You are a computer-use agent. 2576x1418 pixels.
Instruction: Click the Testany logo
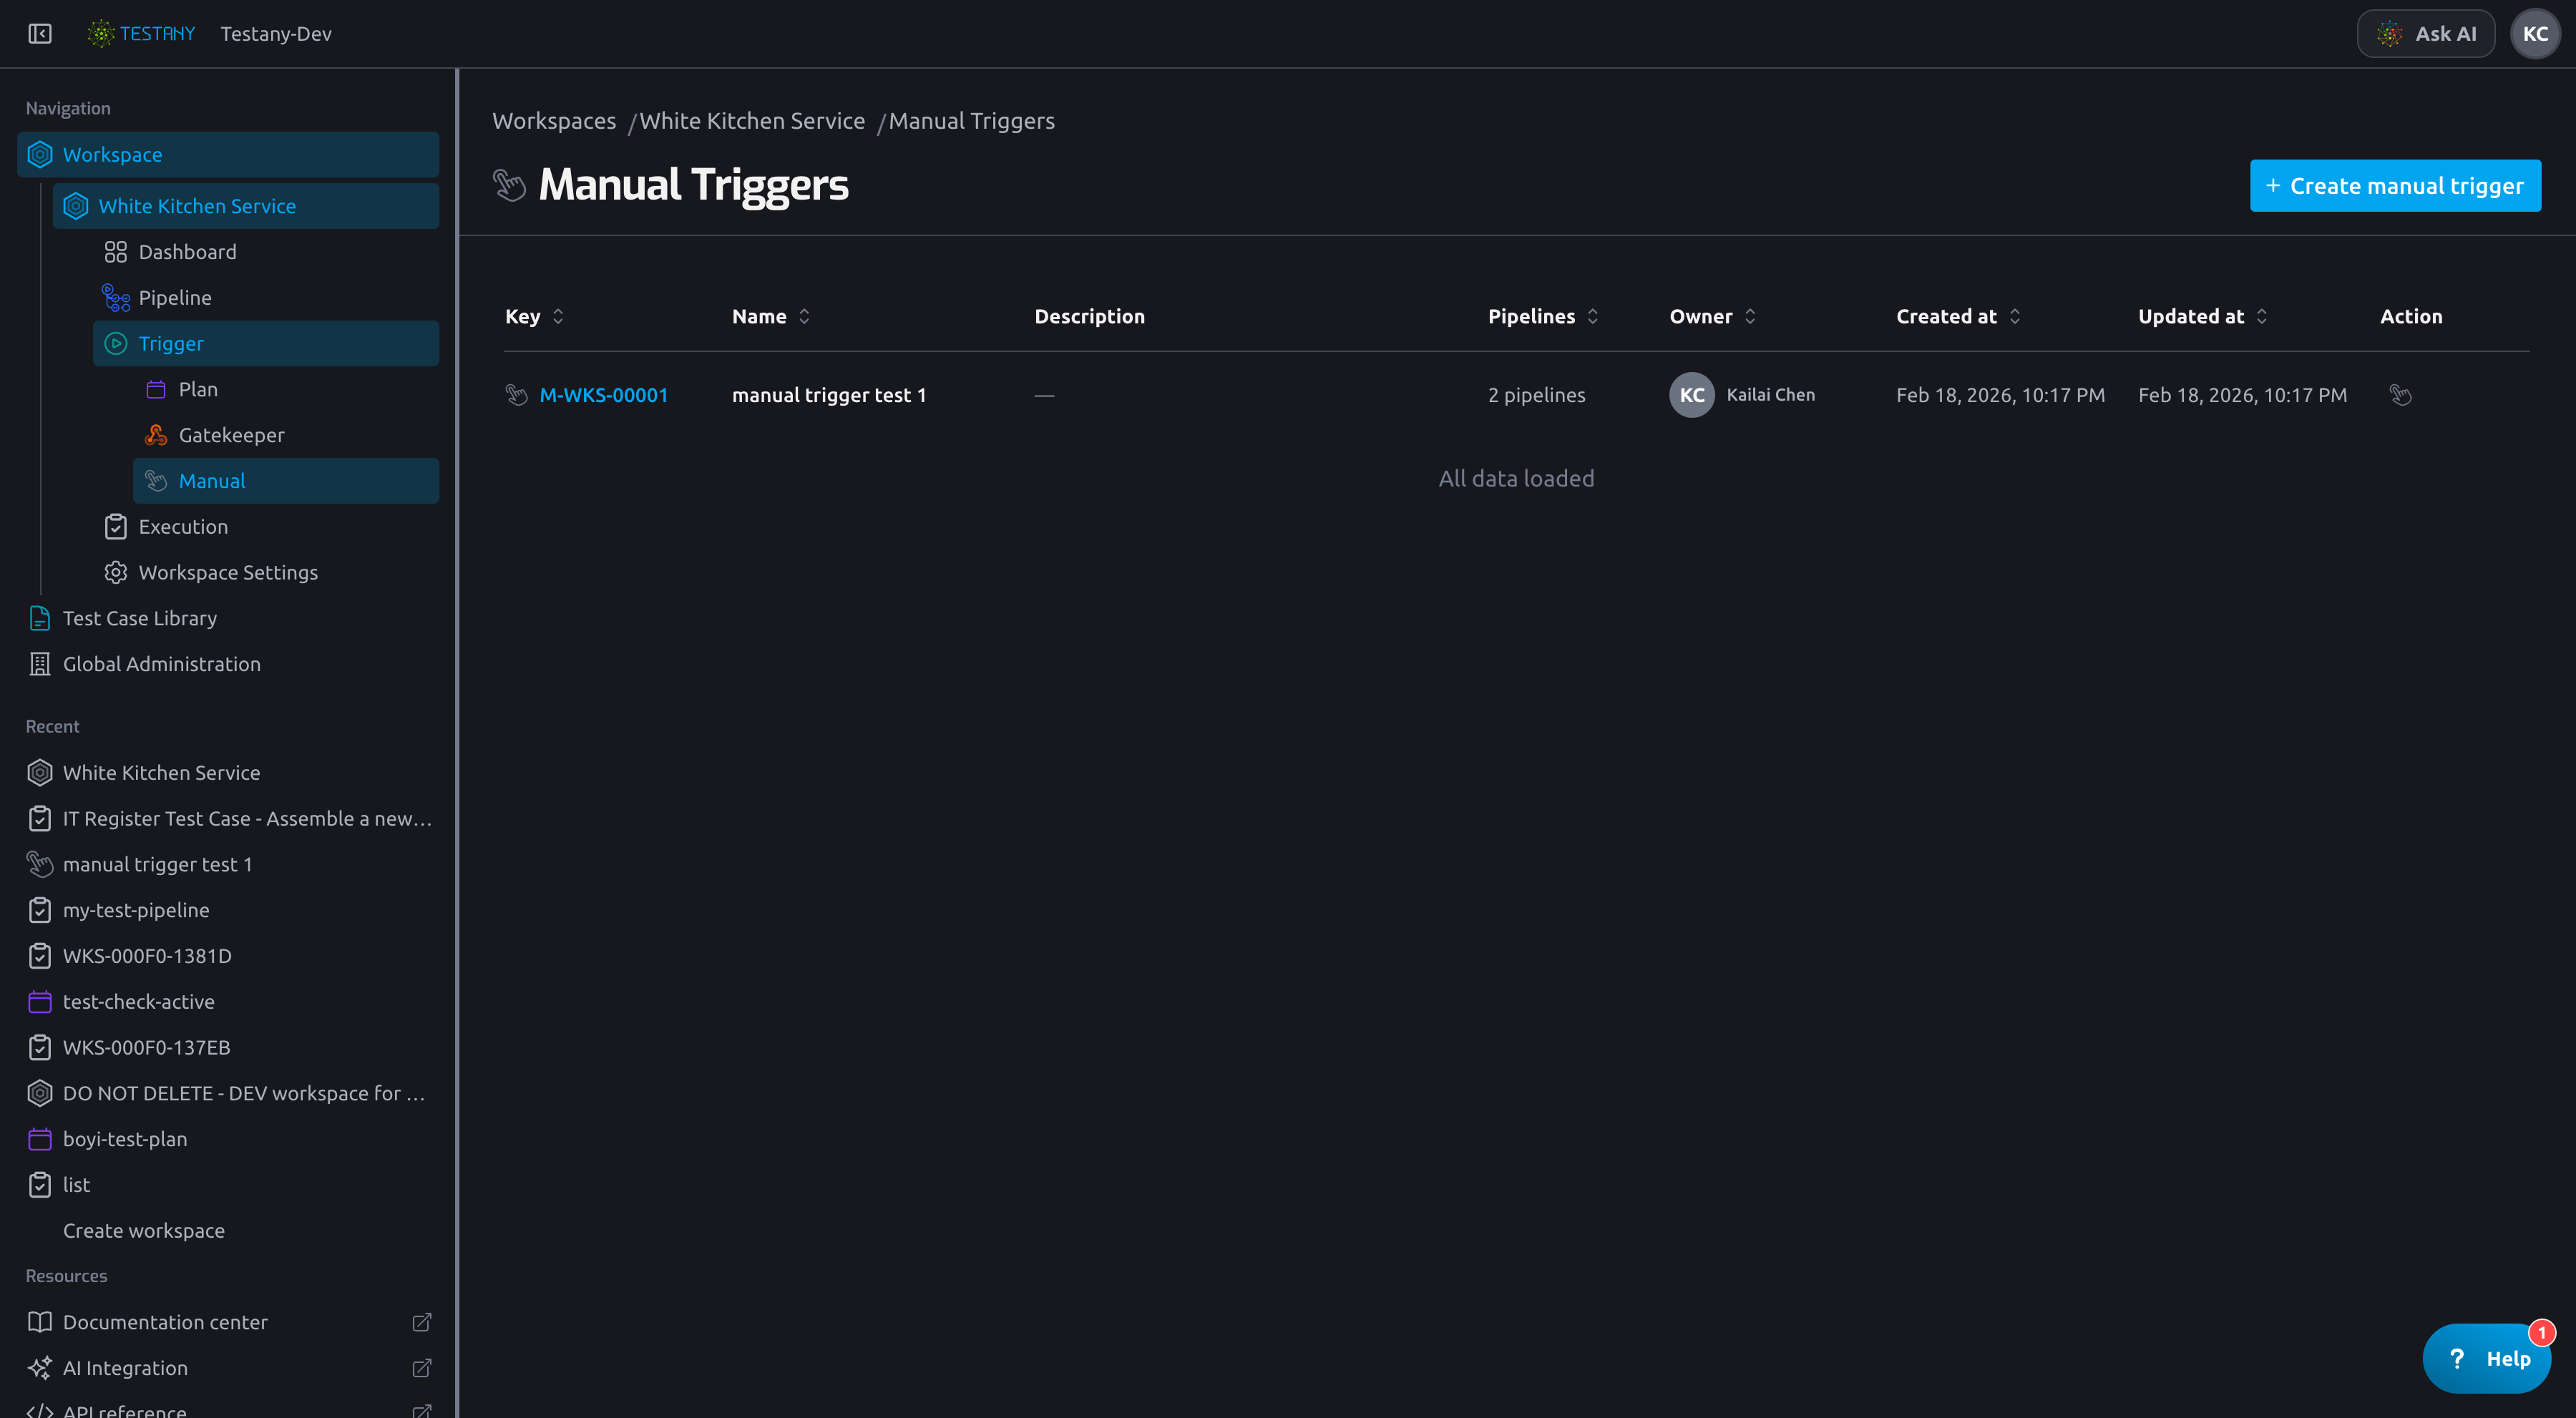click(141, 34)
